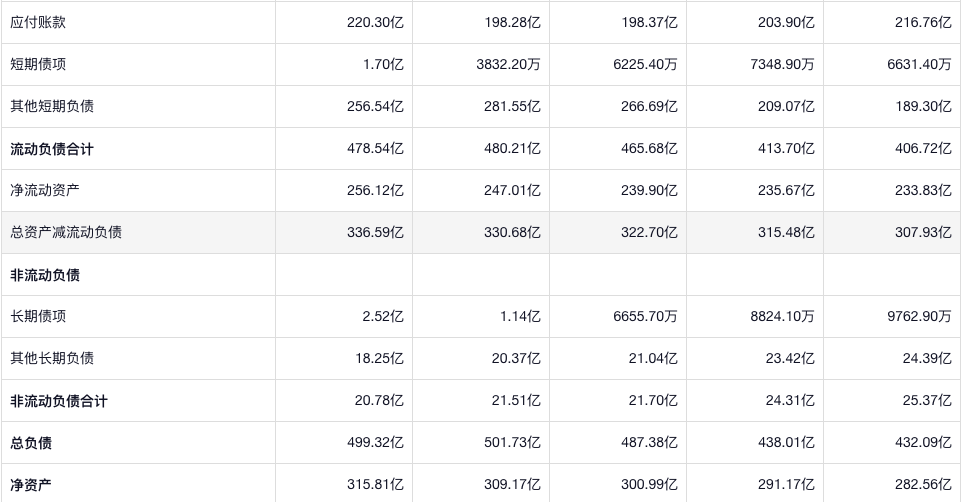This screenshot has height=502, width=967.
Task: Click the 应付账款 row label
Action: click(38, 22)
